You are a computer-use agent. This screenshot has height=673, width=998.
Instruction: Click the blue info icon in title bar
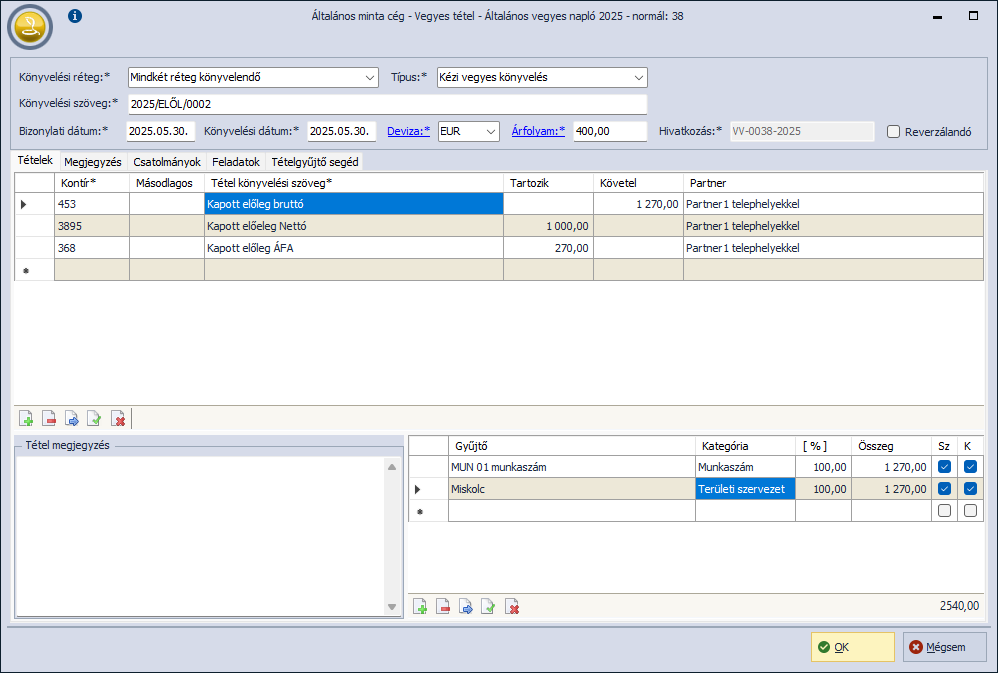pyautogui.click(x=75, y=16)
